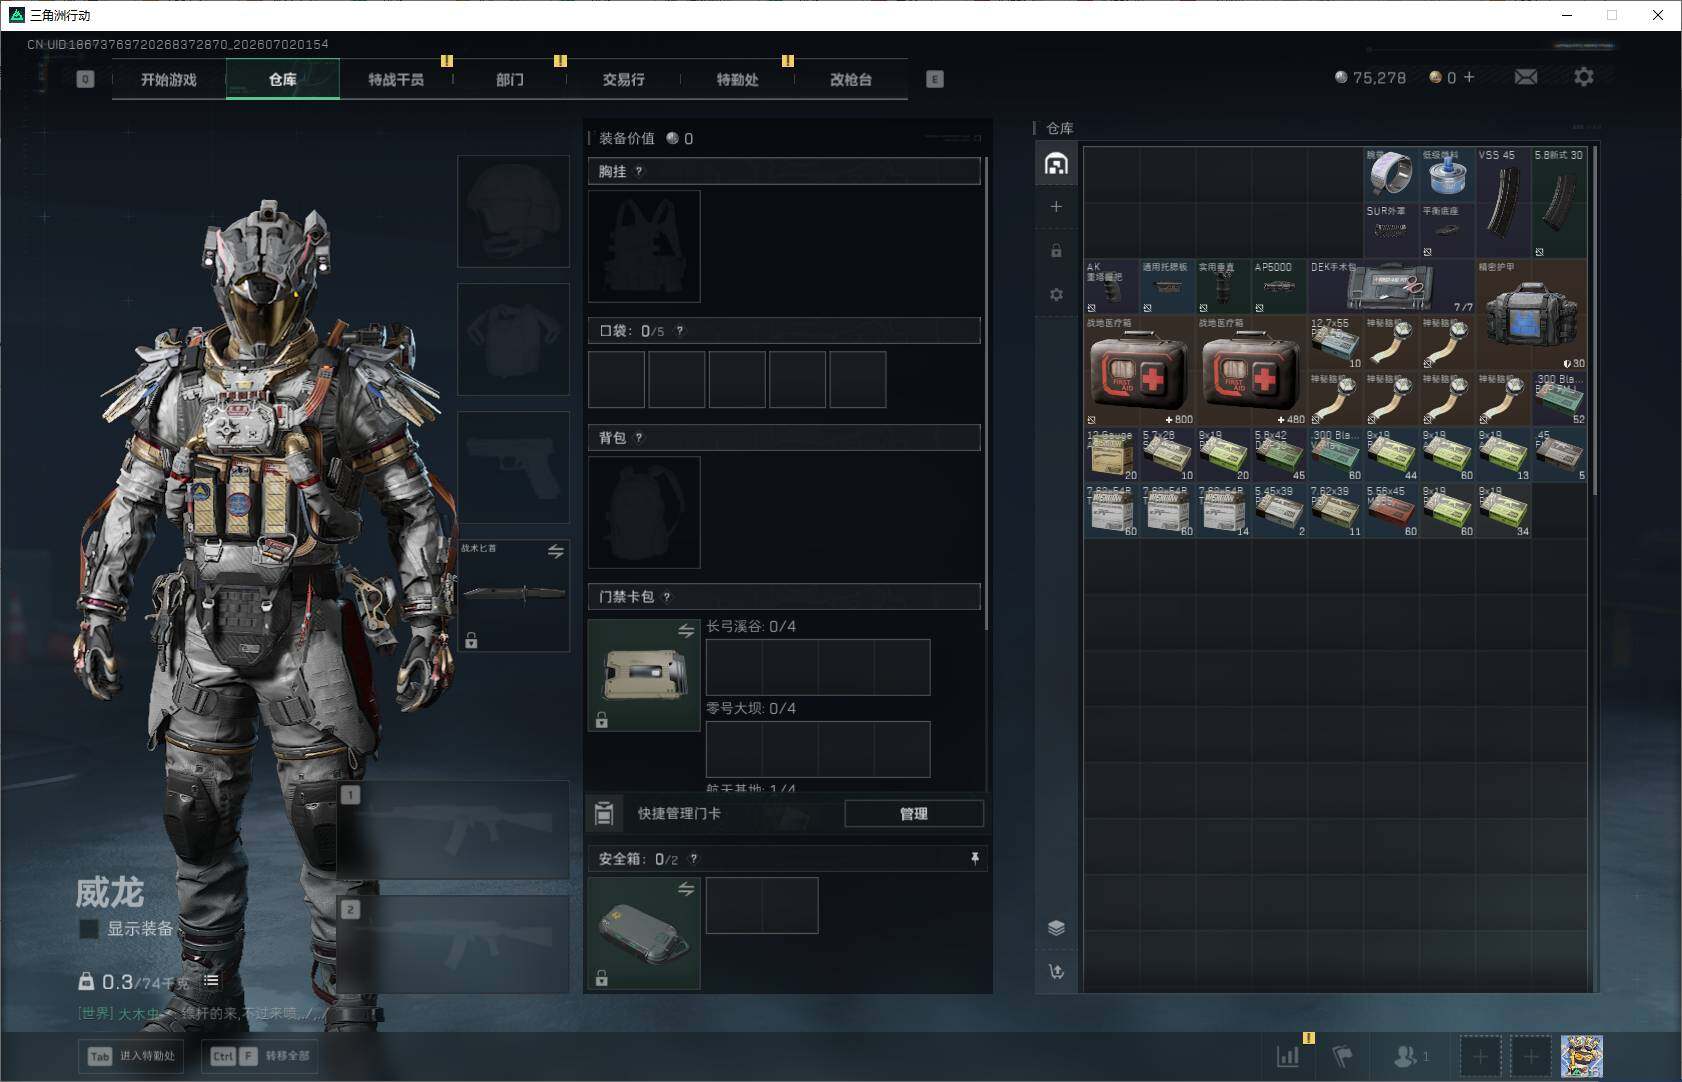
Task: Select the main warehouse storage icon
Action: tap(1056, 164)
